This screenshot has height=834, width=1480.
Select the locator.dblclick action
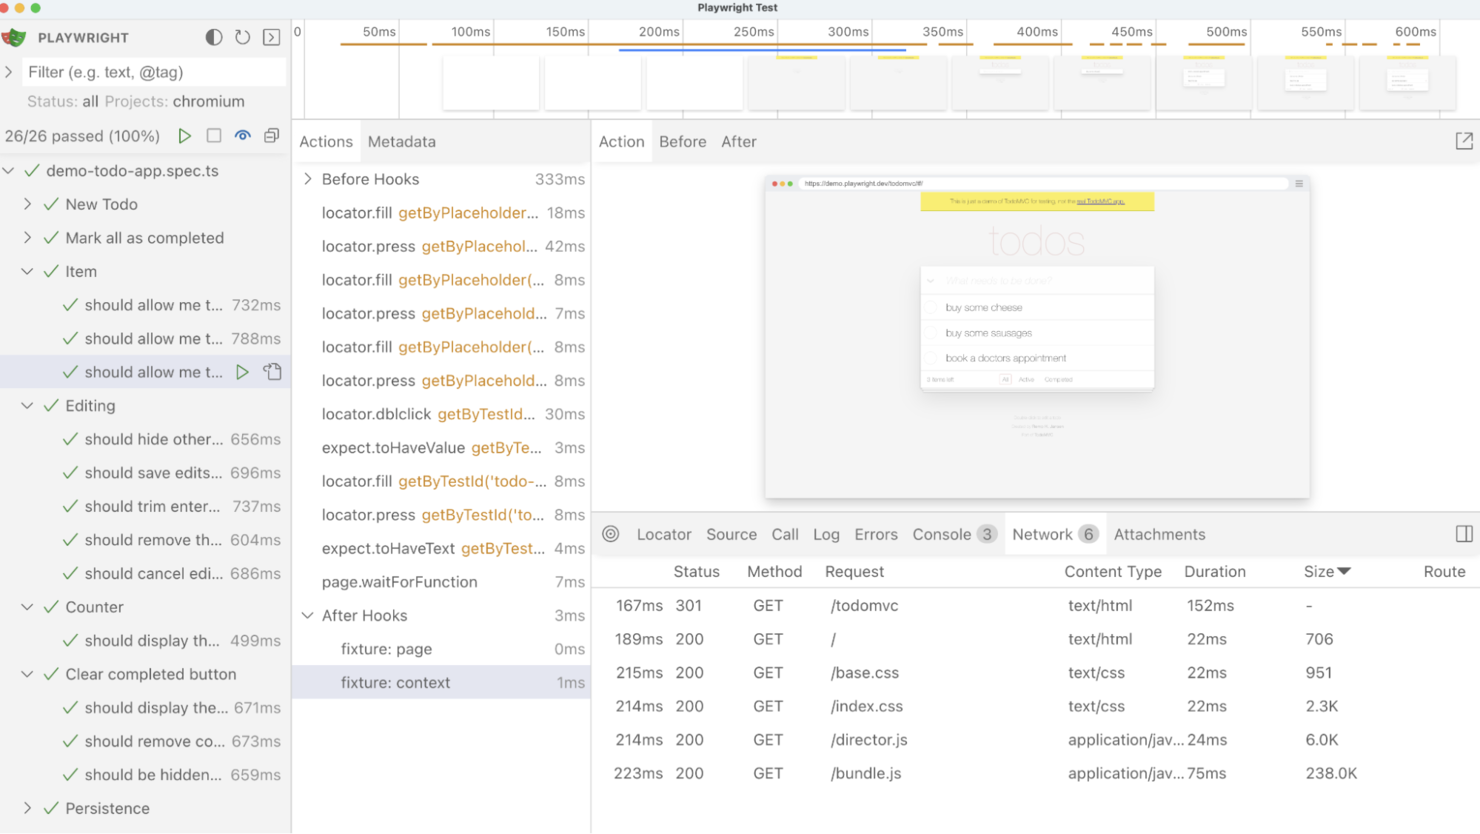pos(441,414)
